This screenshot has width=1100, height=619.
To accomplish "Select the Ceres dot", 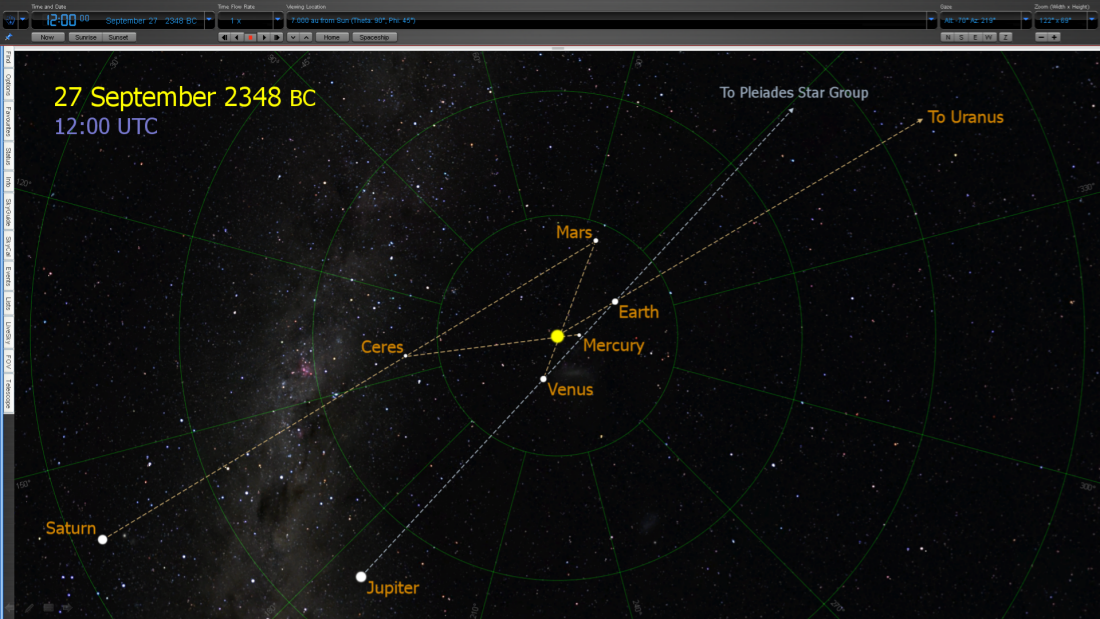I will tap(405, 356).
